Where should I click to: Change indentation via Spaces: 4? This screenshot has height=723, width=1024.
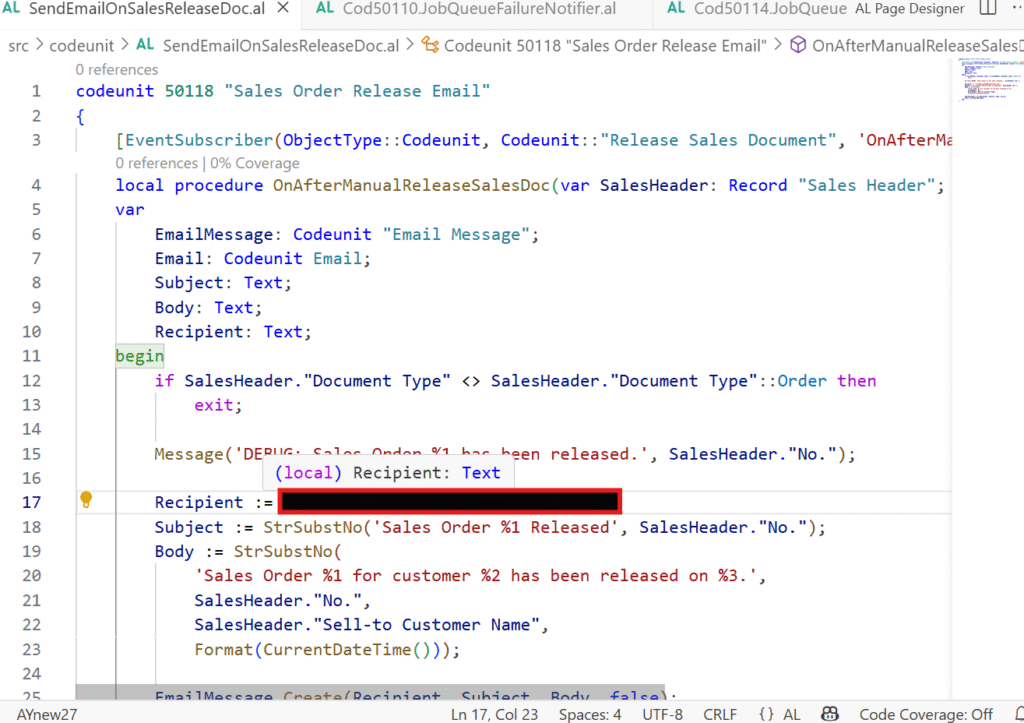click(x=590, y=714)
